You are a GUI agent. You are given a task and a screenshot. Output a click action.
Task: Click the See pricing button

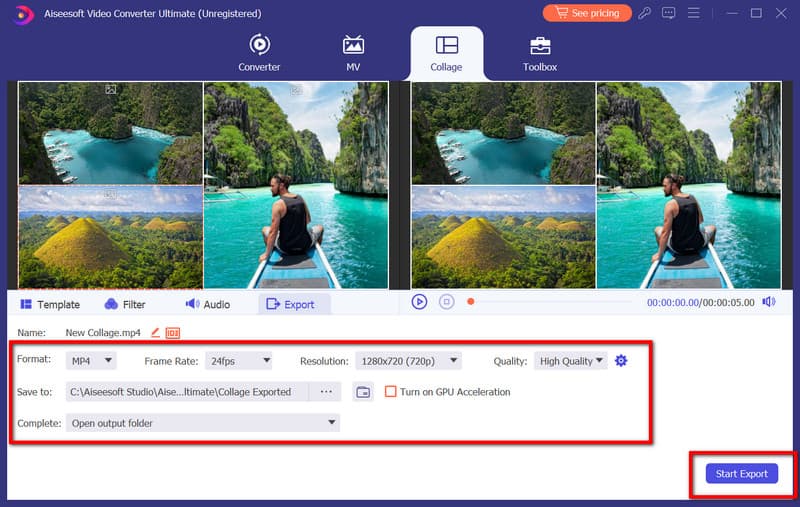tap(587, 13)
